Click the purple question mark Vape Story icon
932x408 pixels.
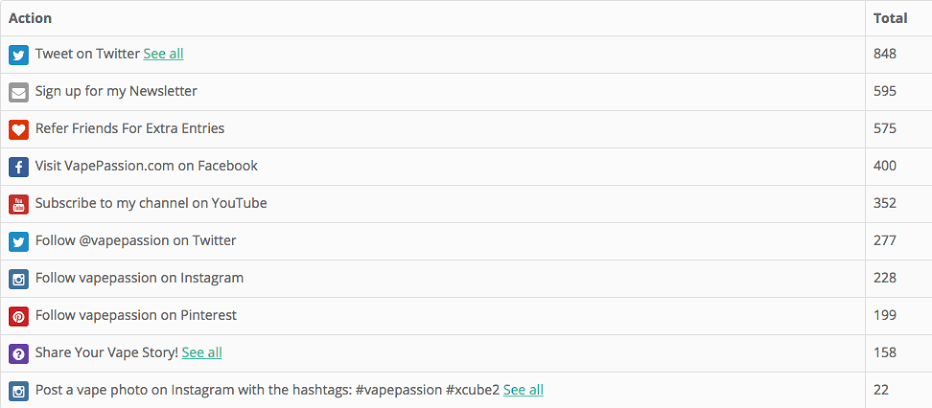(x=18, y=354)
